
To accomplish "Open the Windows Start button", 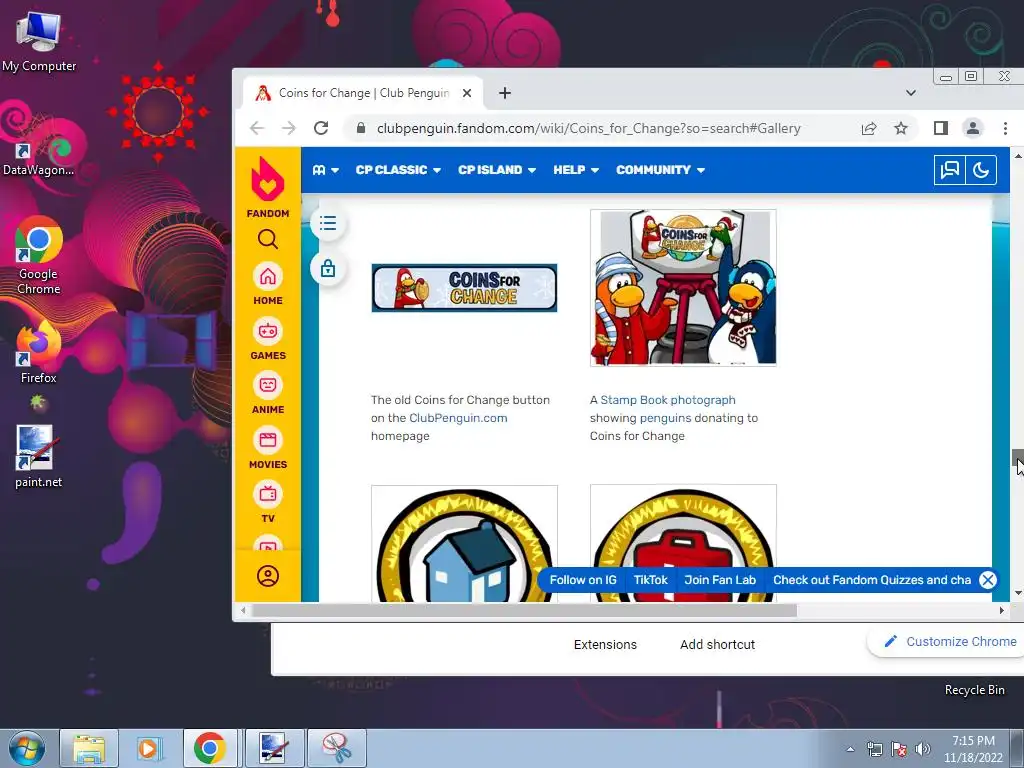I will tap(27, 748).
